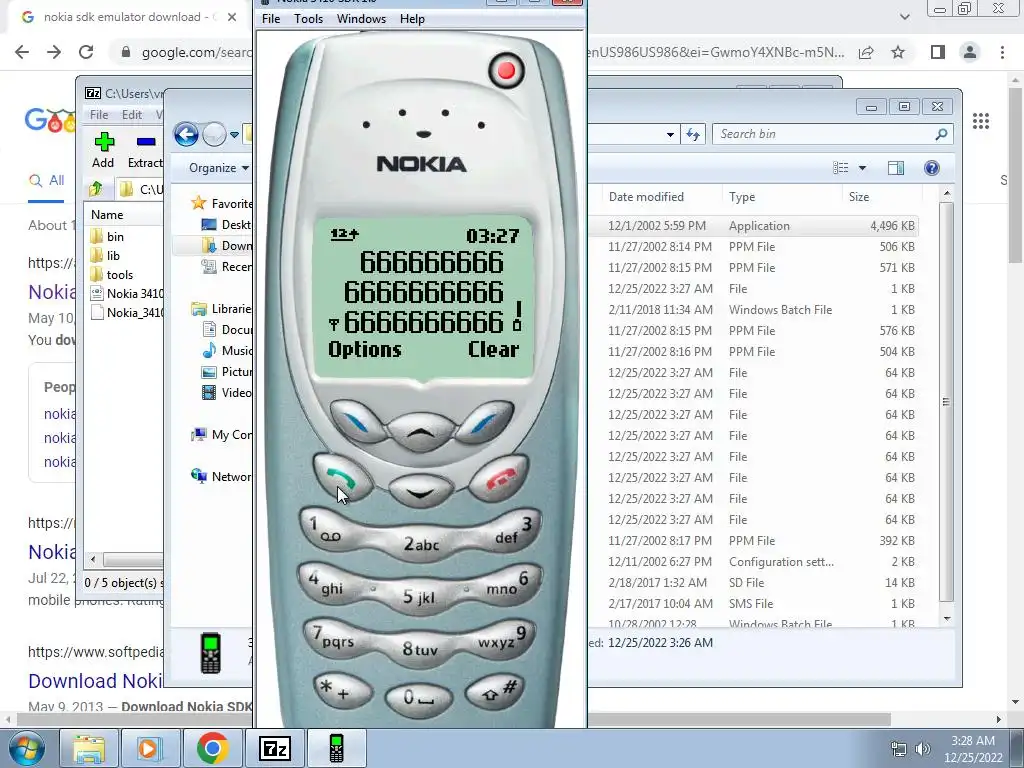The image size is (1024, 768).
Task: Select the Application row dated 12/1/2002
Action: pyautogui.click(x=753, y=226)
